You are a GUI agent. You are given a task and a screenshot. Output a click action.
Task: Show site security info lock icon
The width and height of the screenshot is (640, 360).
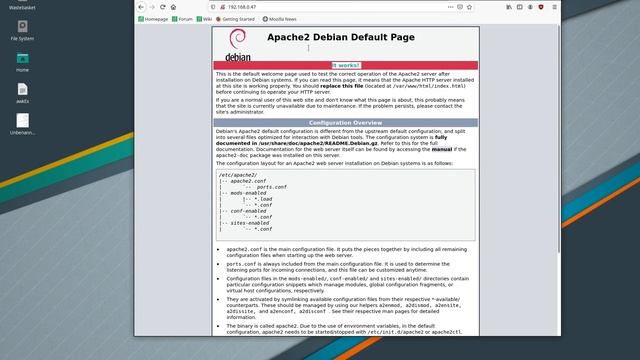[x=222, y=7]
